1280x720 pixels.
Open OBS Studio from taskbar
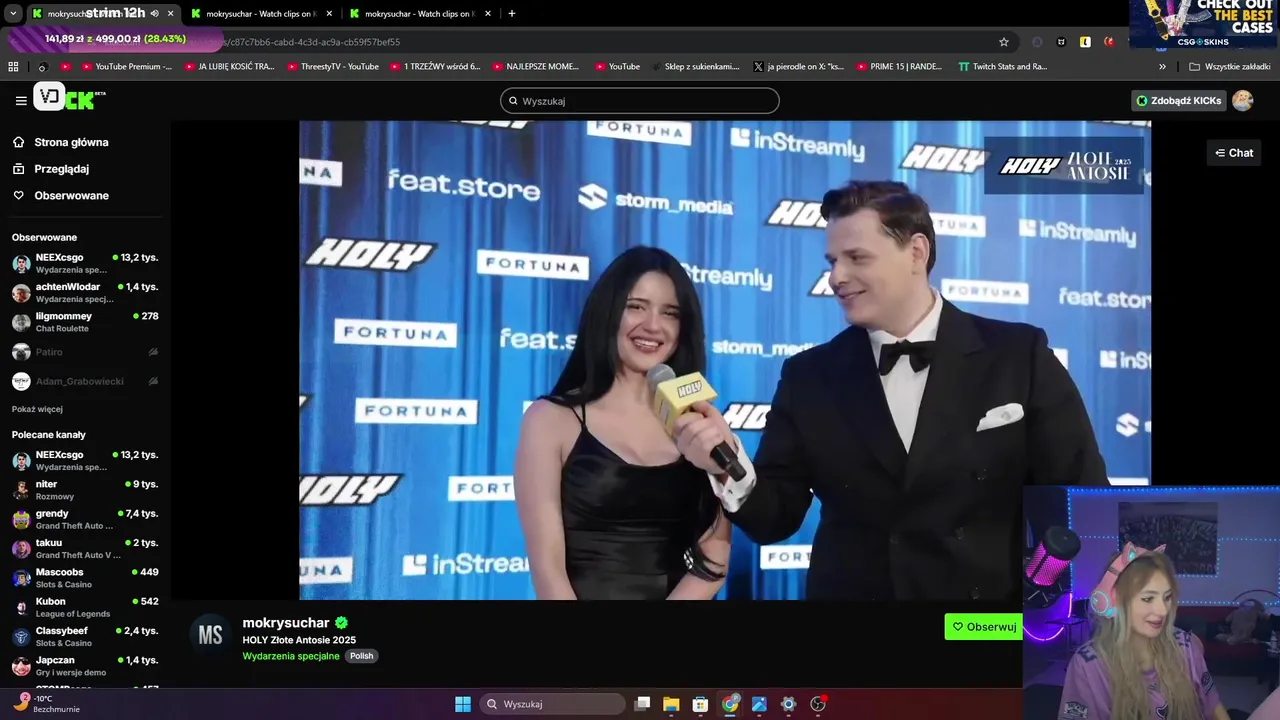(818, 704)
